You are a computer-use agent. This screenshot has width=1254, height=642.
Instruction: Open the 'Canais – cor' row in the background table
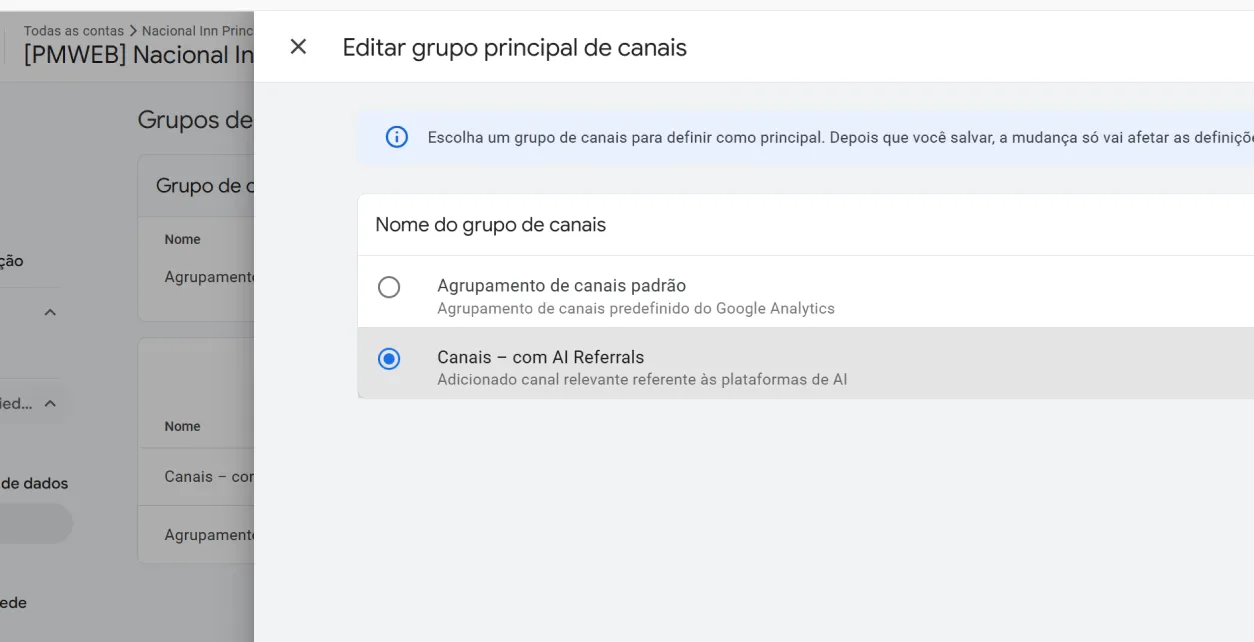(209, 477)
